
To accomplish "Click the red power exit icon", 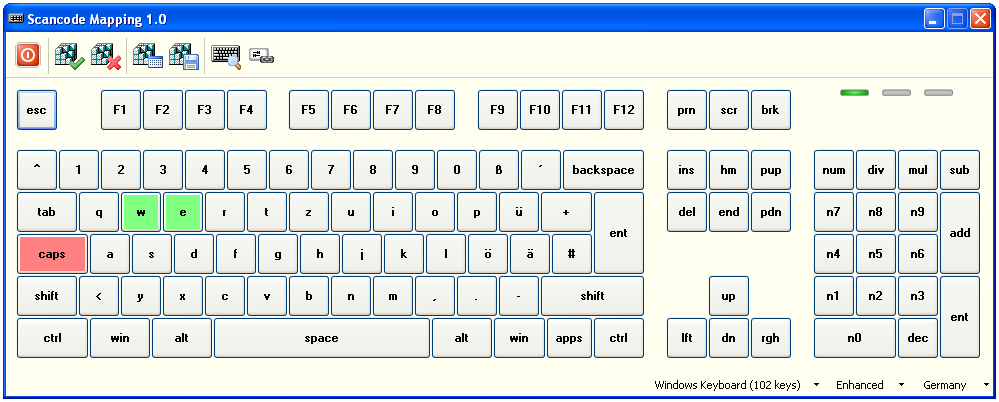I will [28, 56].
